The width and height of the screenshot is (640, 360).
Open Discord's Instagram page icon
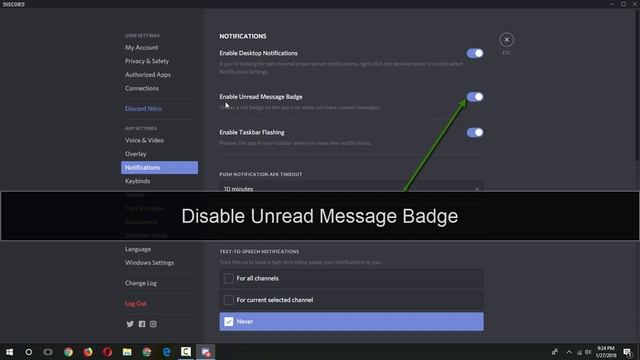coord(153,324)
